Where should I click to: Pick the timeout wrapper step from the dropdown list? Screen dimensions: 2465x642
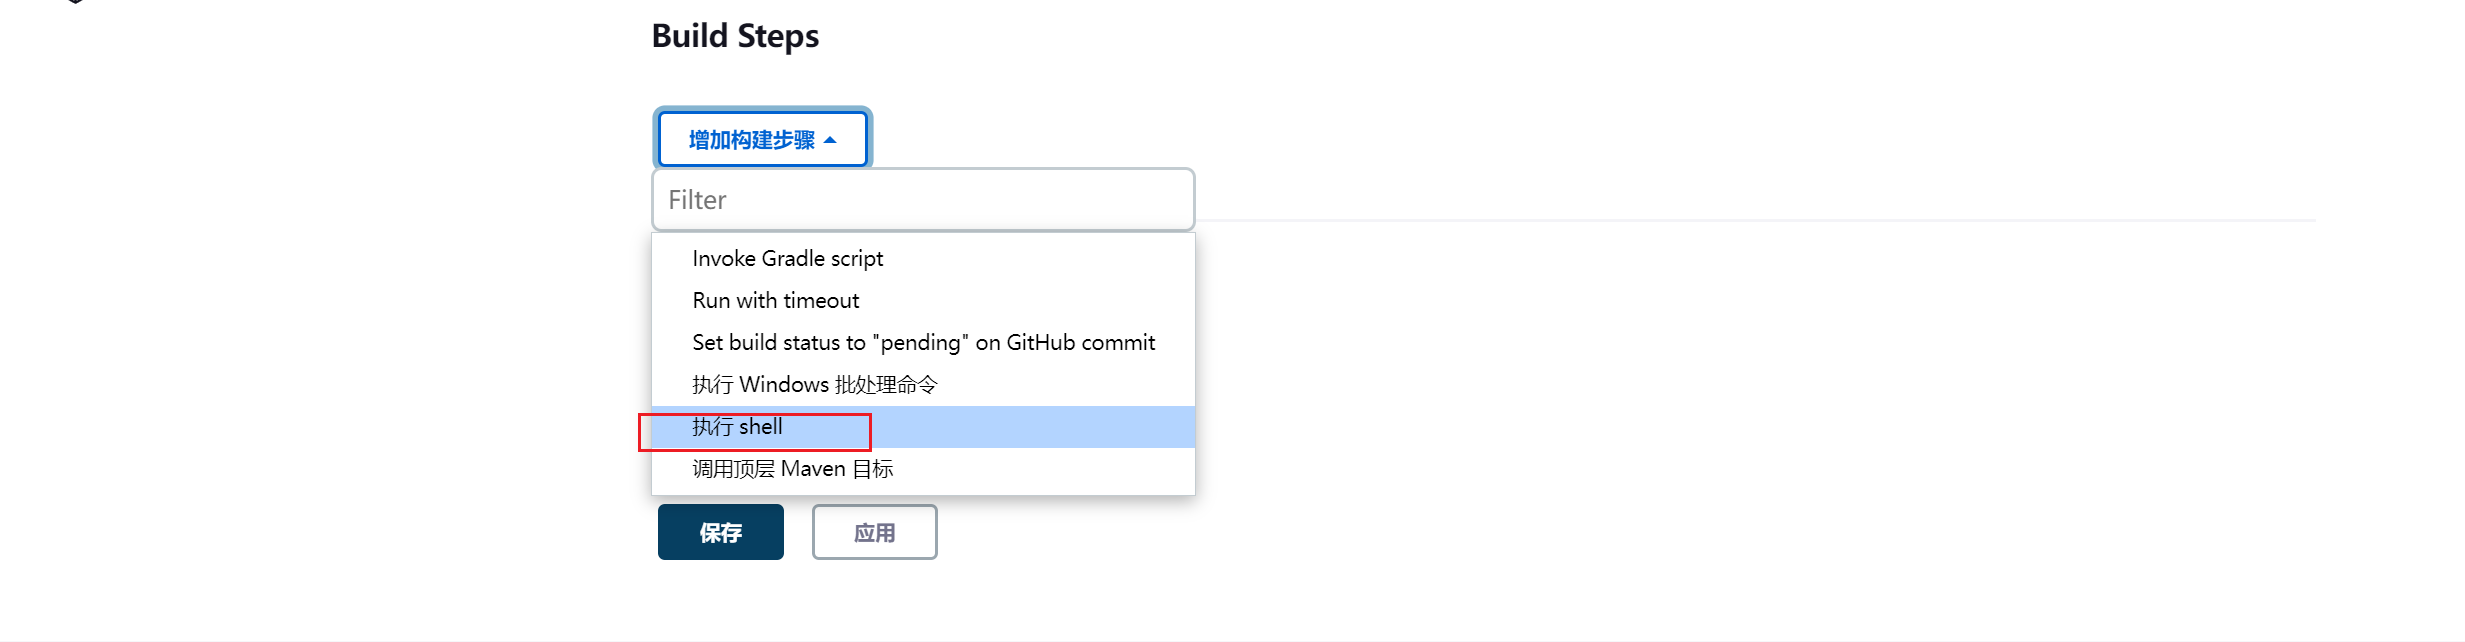click(923, 300)
